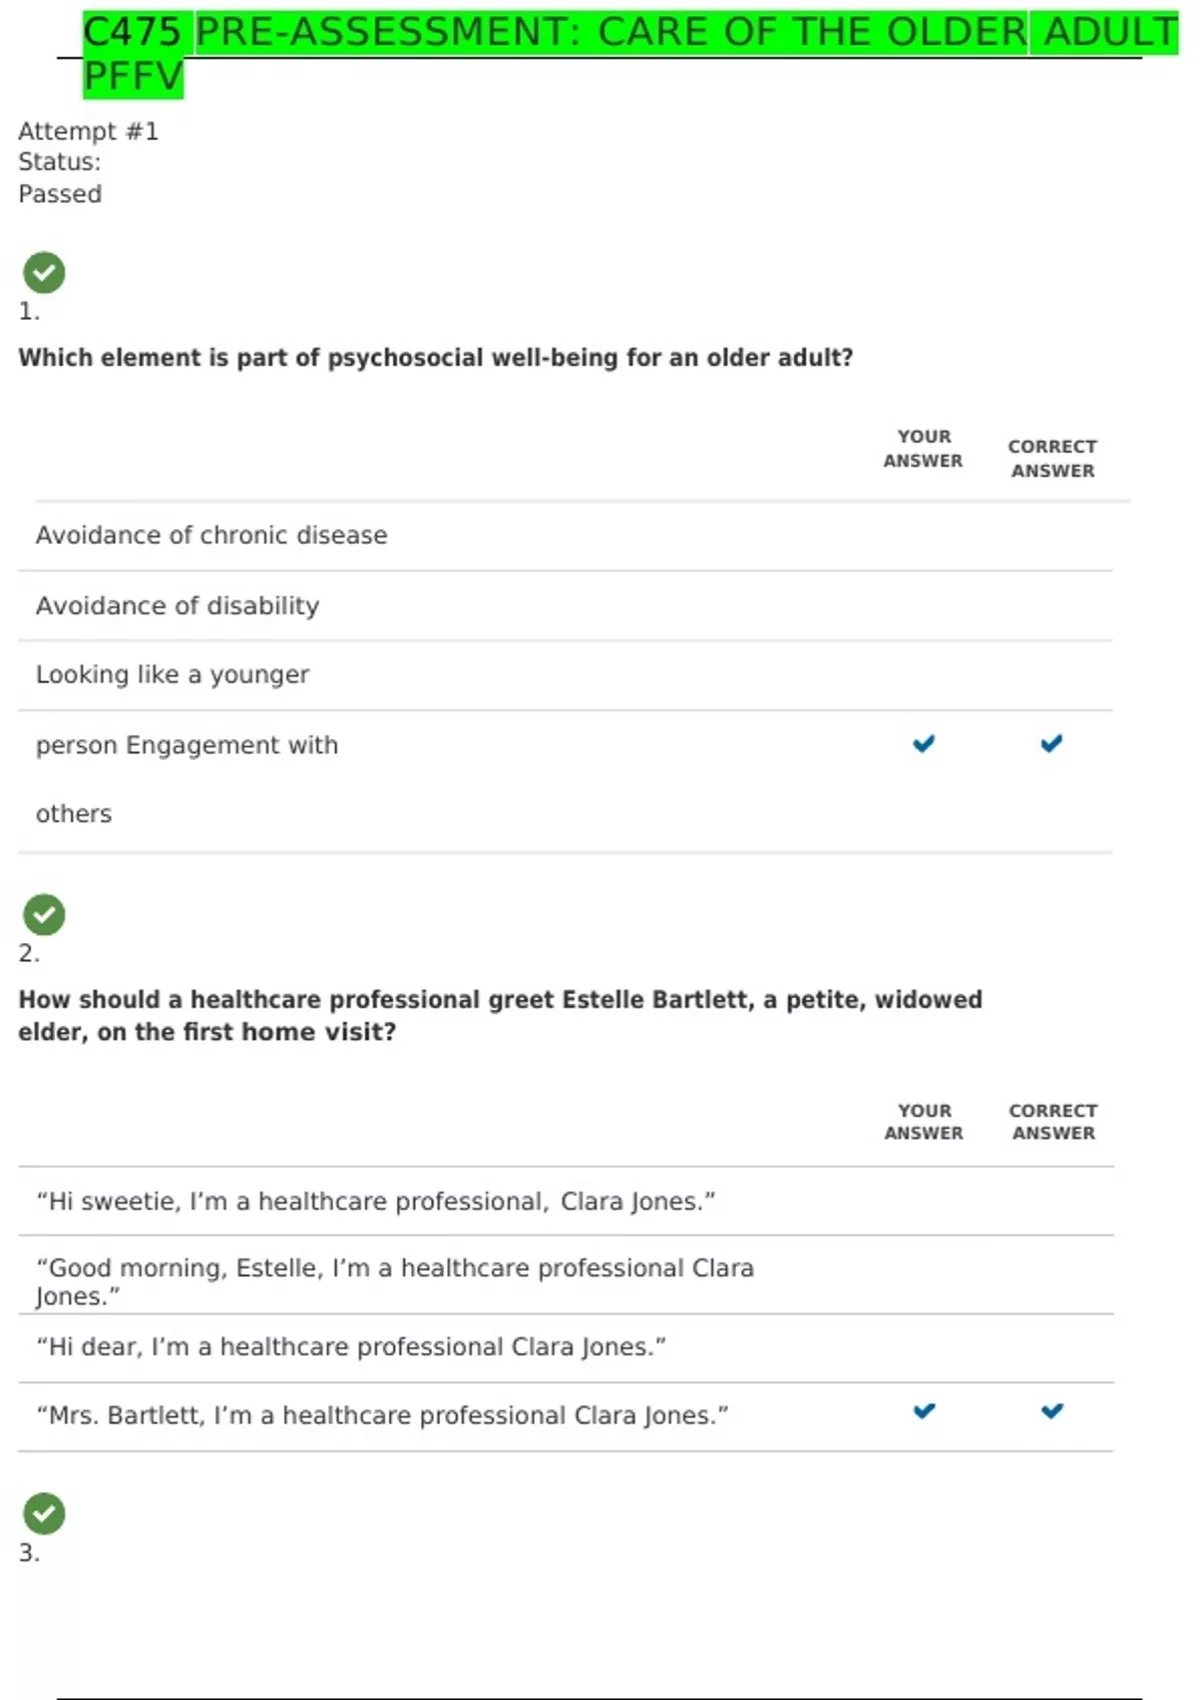This screenshot has height=1700, width=1200.
Task: Pick the 'person Engagement with' answer text
Action: pyautogui.click(x=187, y=745)
